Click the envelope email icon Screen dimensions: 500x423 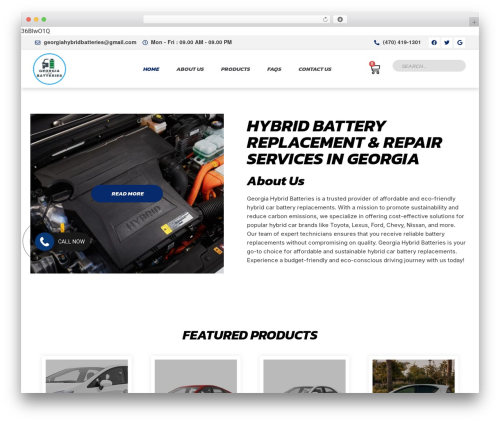coord(38,42)
